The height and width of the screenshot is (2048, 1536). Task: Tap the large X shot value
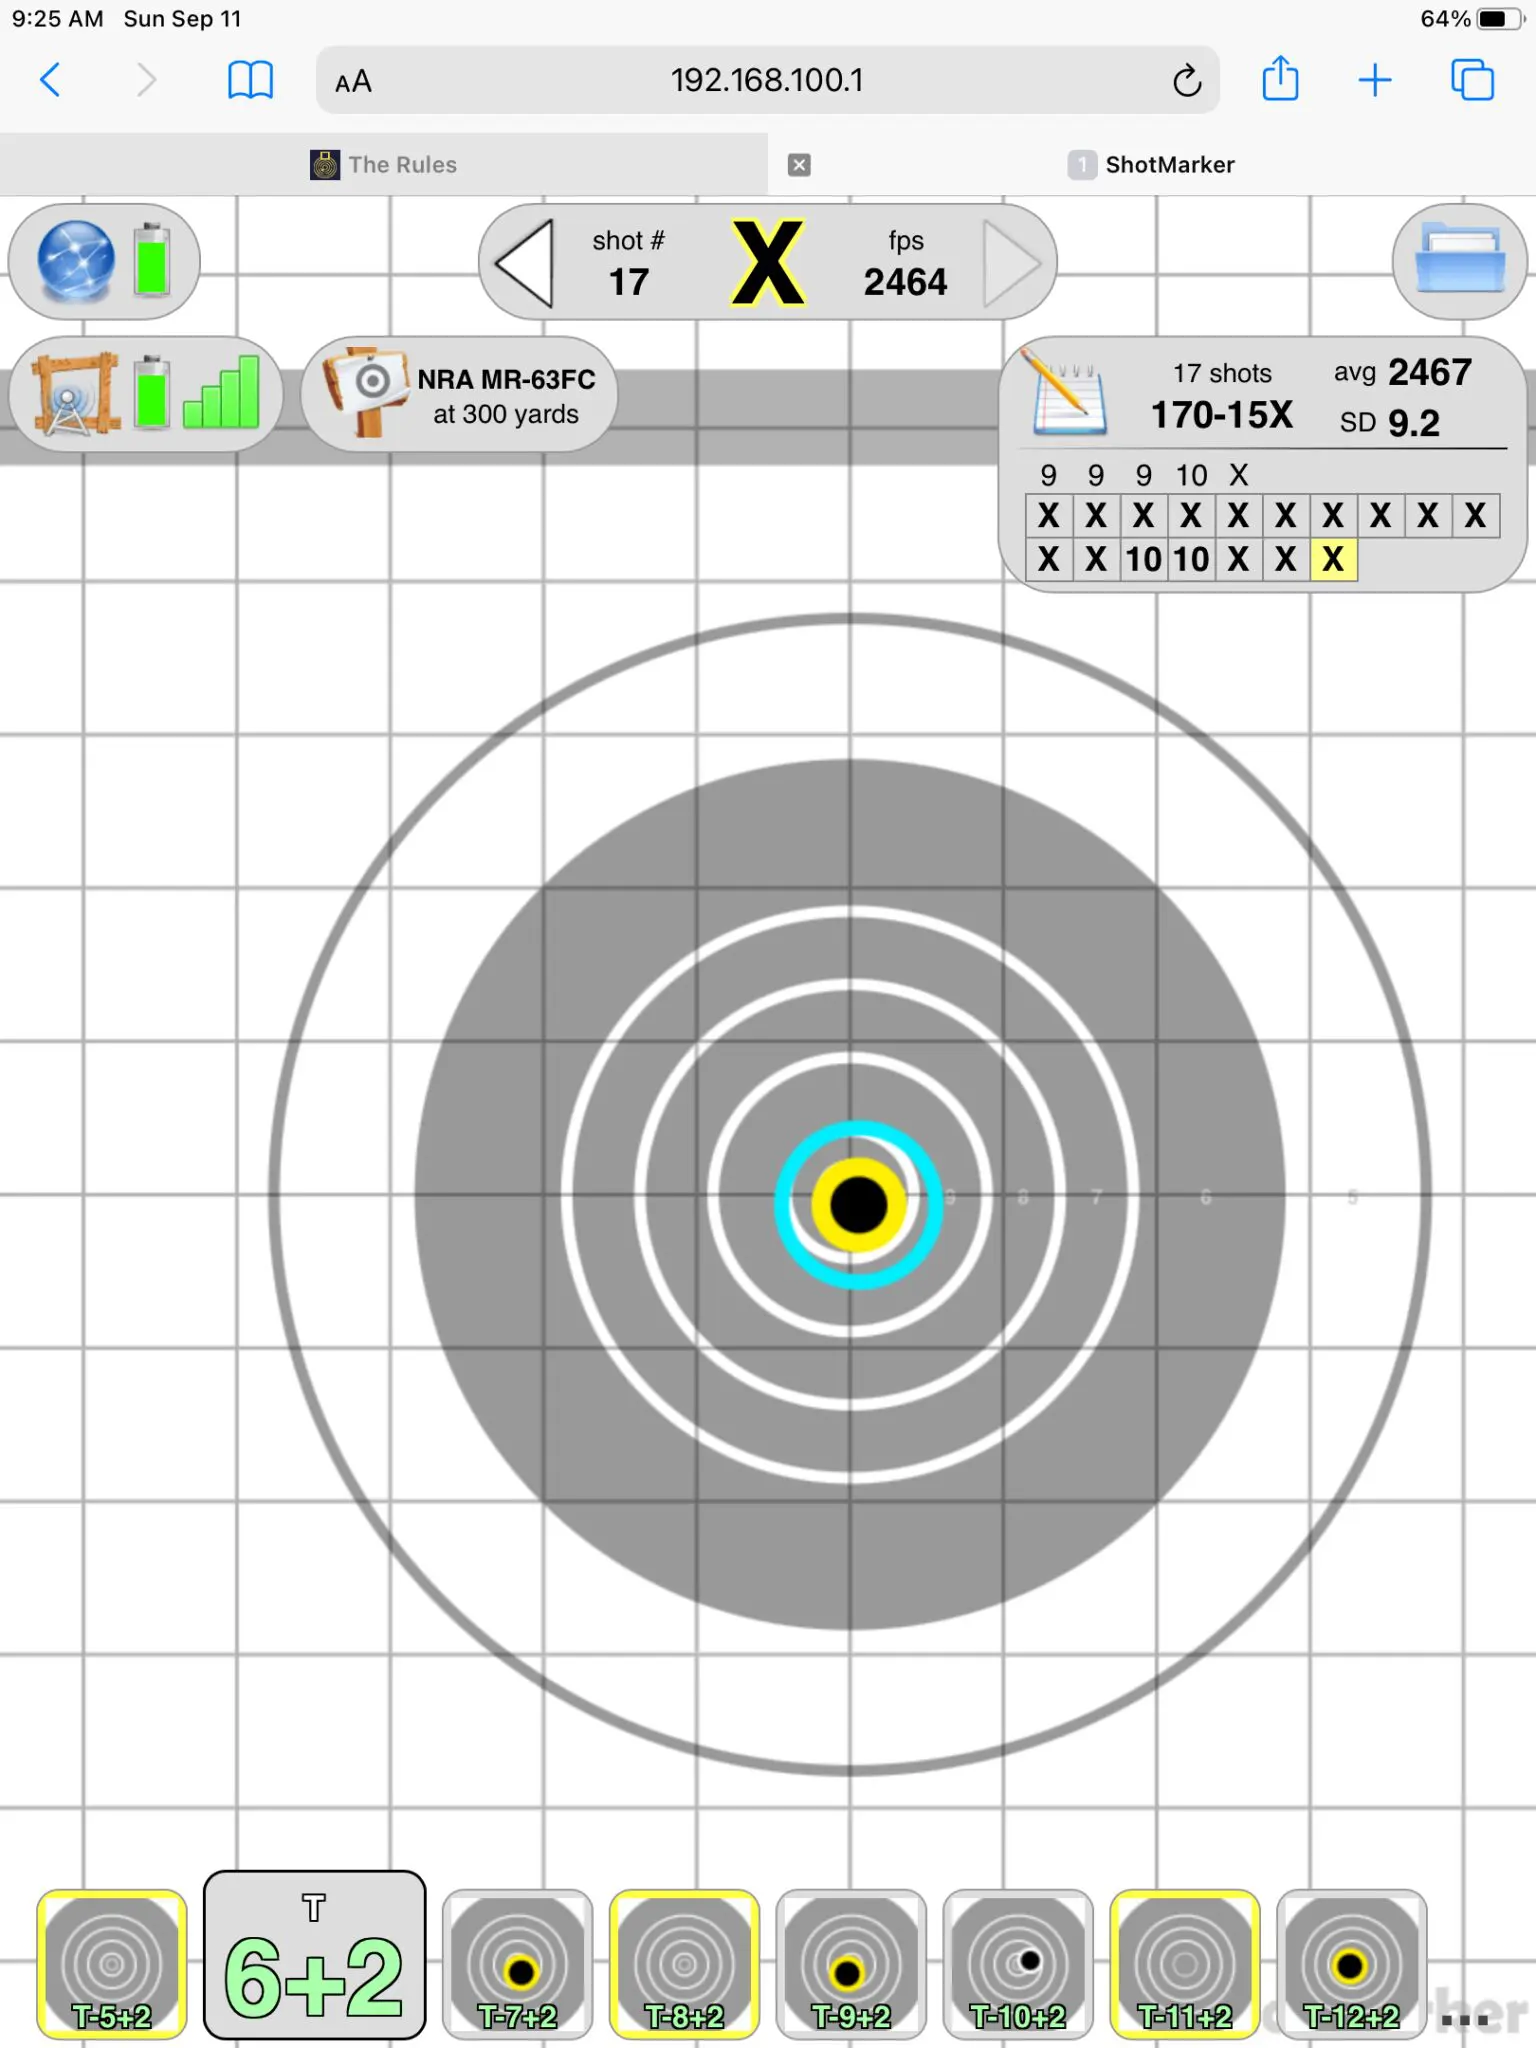pos(767,263)
